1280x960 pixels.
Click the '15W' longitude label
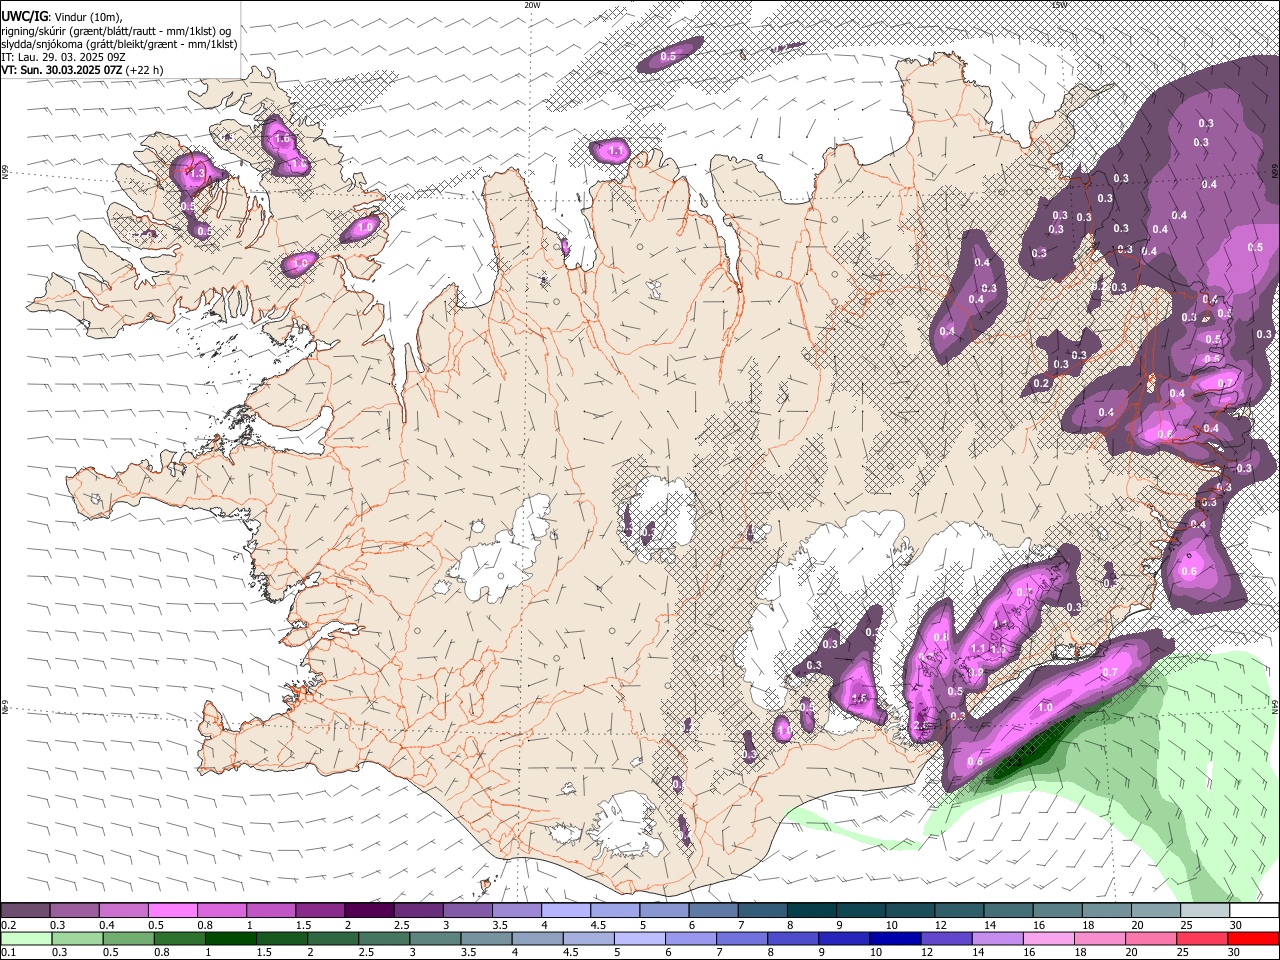pyautogui.click(x=1059, y=5)
